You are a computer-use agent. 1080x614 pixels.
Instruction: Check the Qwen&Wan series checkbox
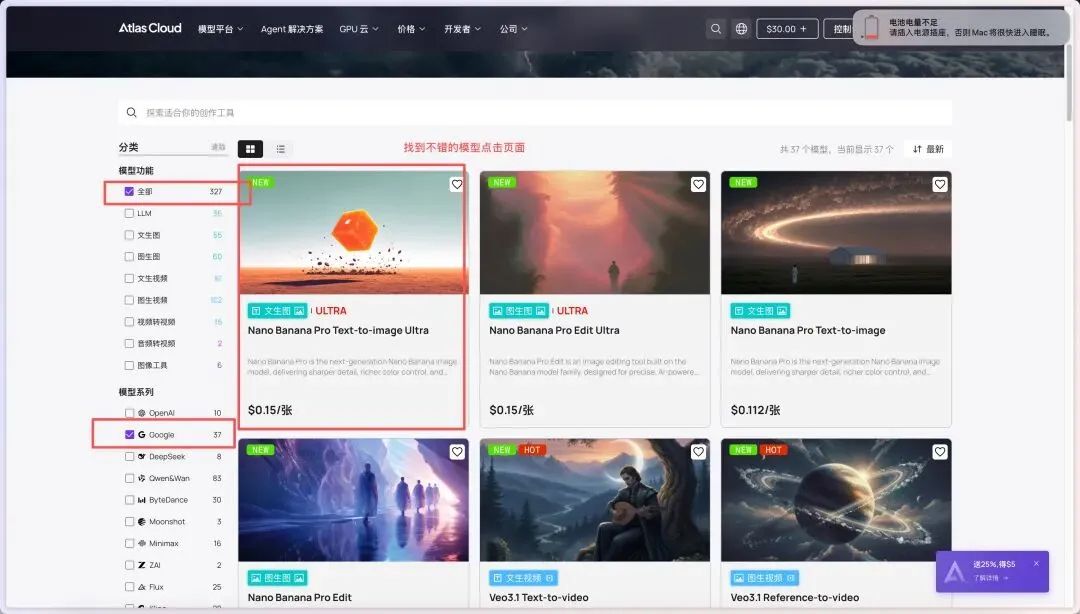[x=129, y=478]
